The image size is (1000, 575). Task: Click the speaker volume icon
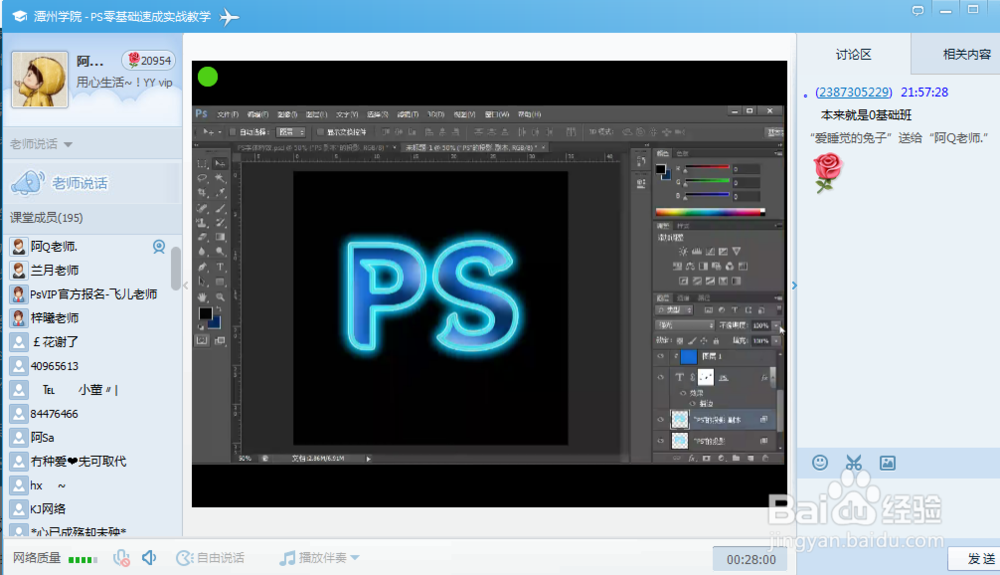pyautogui.click(x=149, y=558)
